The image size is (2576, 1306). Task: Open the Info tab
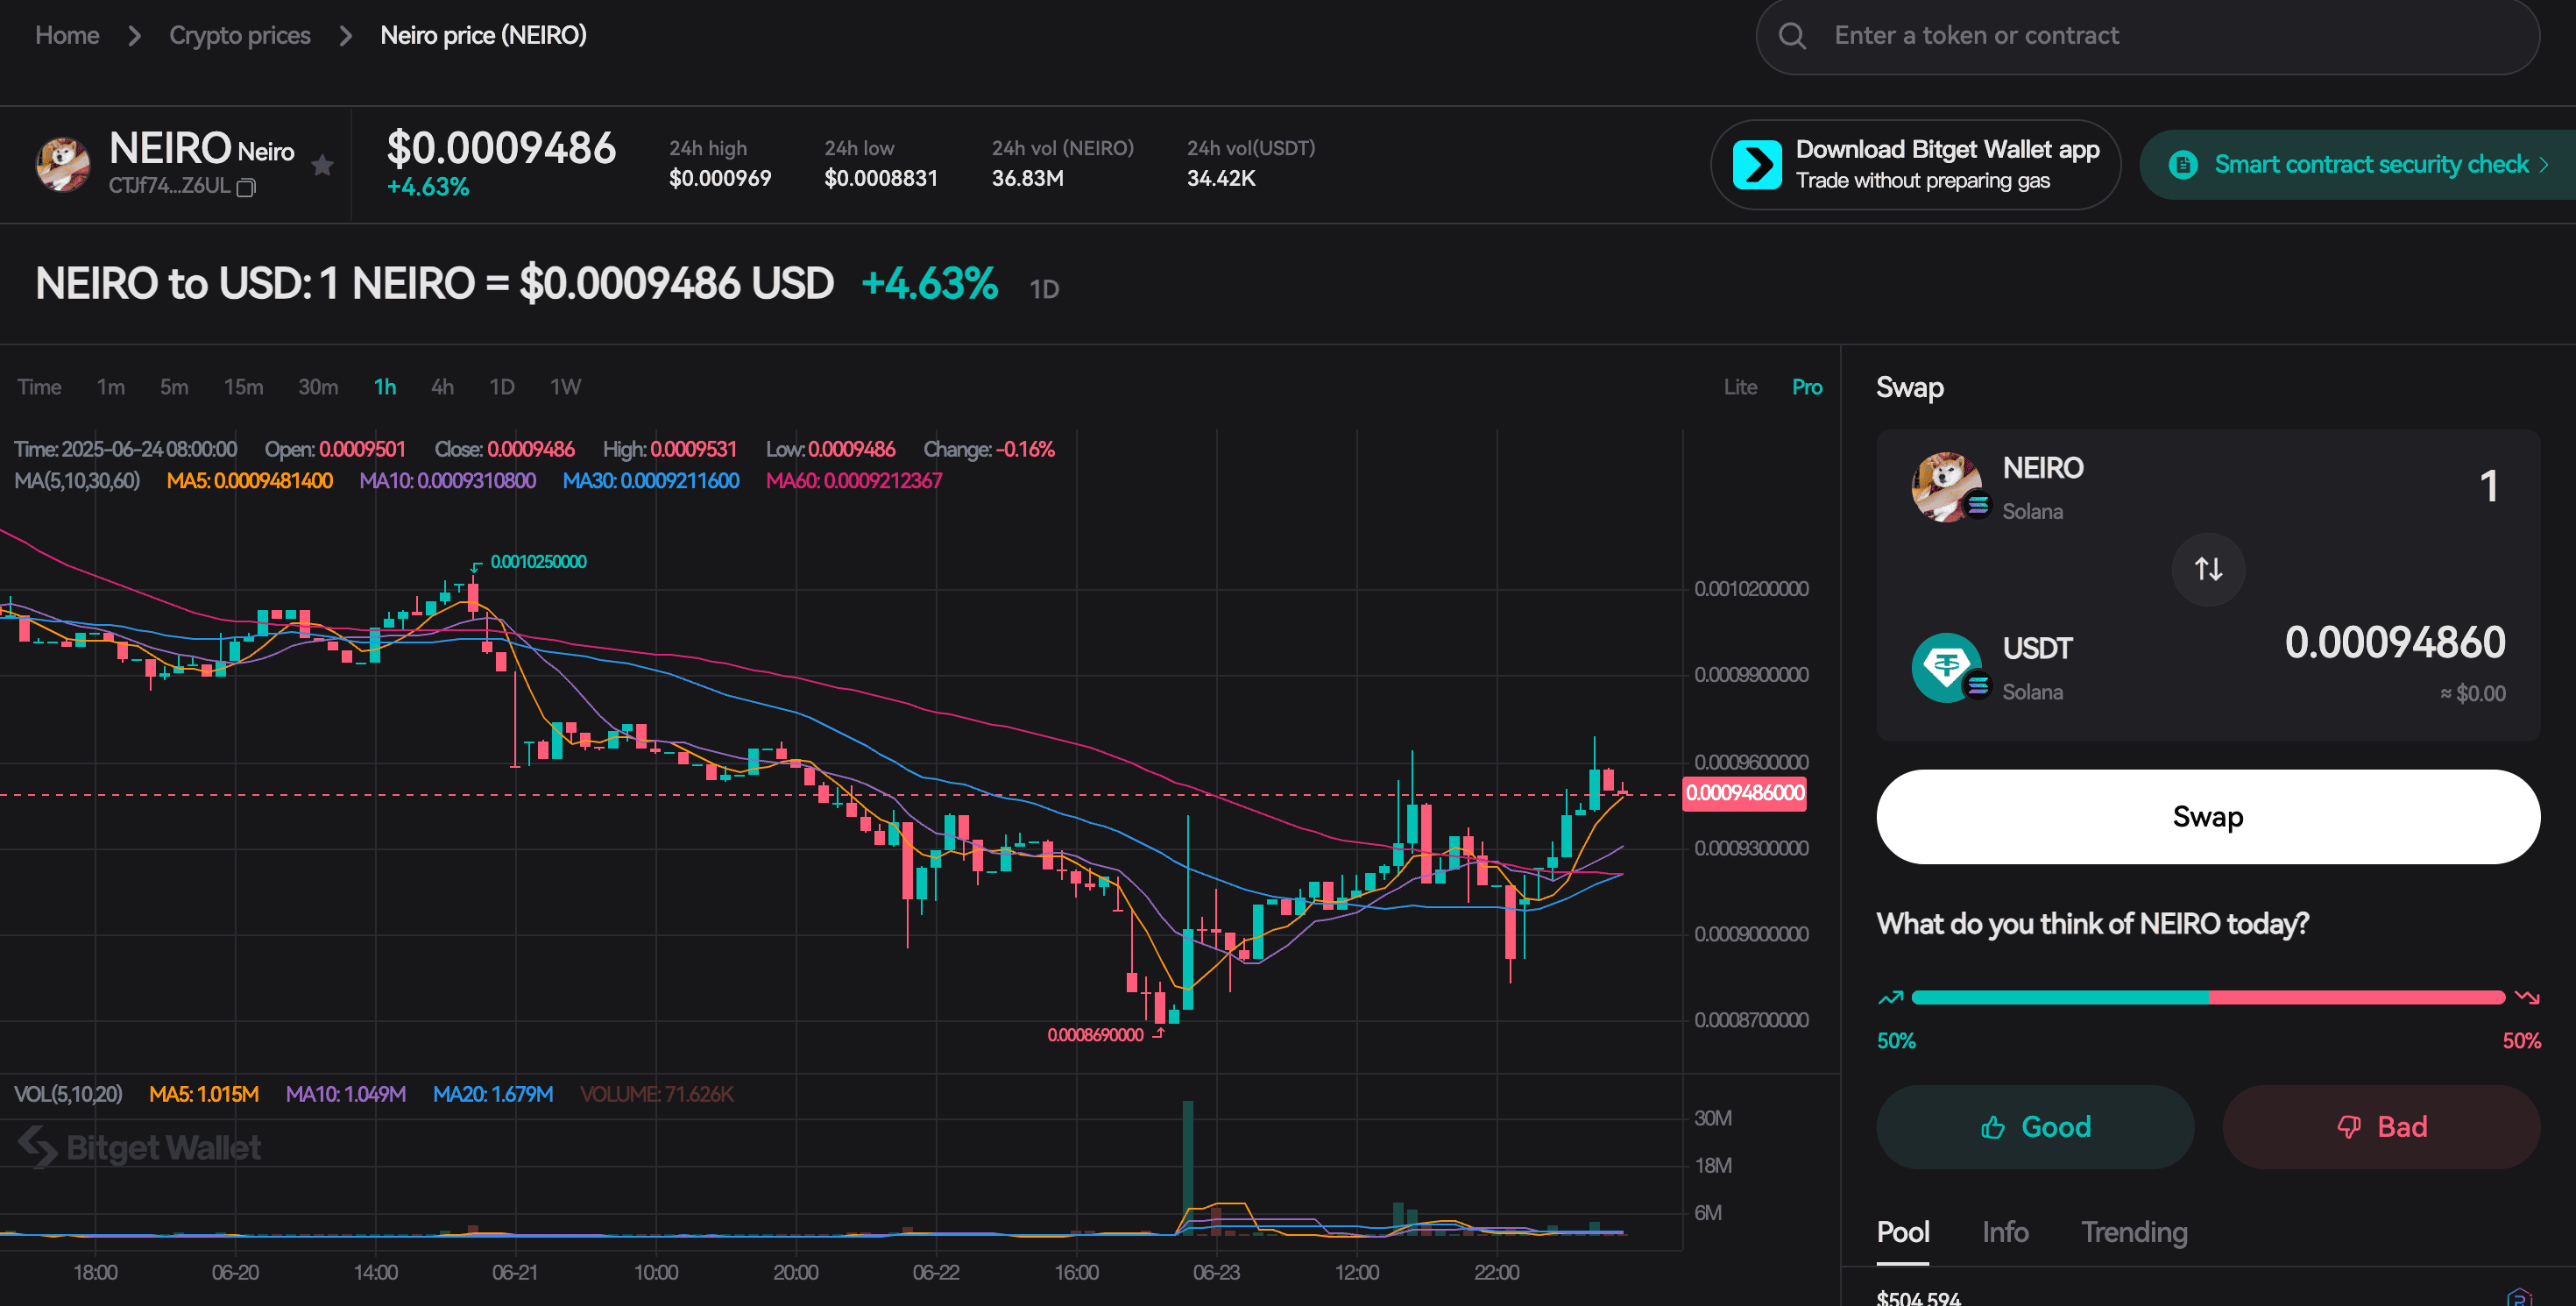(2005, 1232)
